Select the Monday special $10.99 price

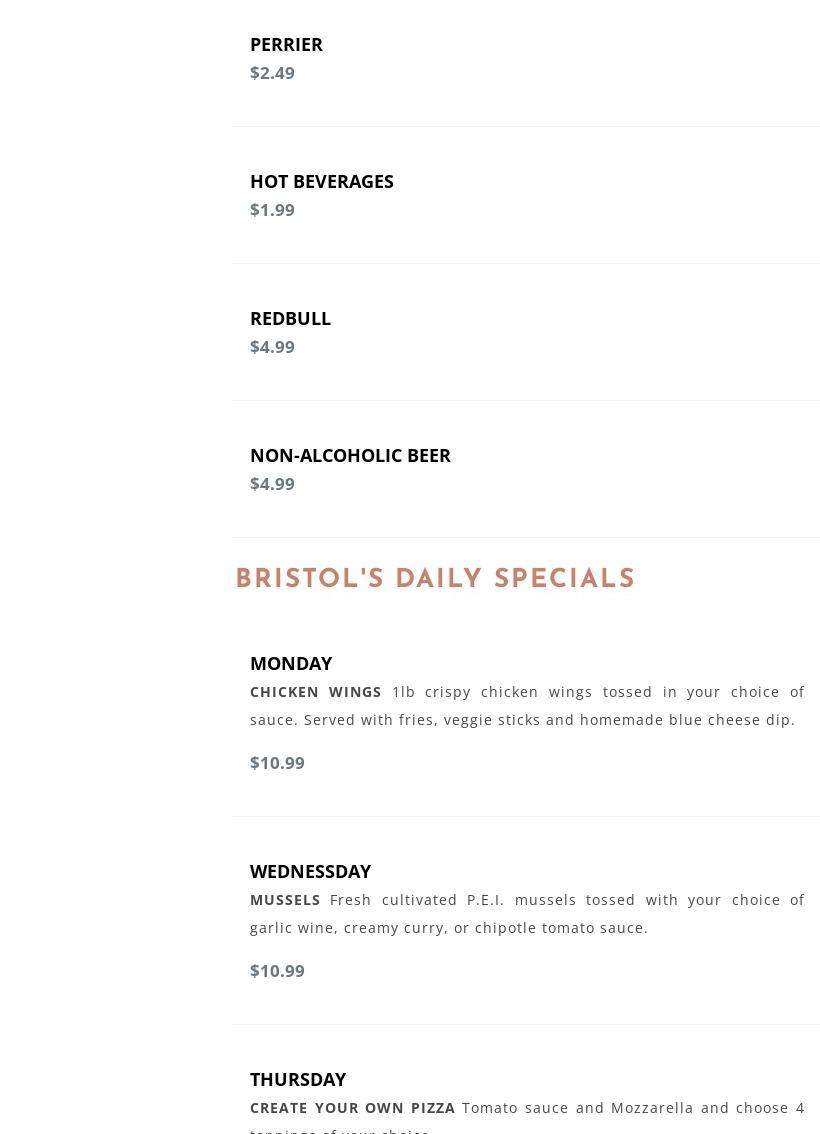[x=277, y=762]
